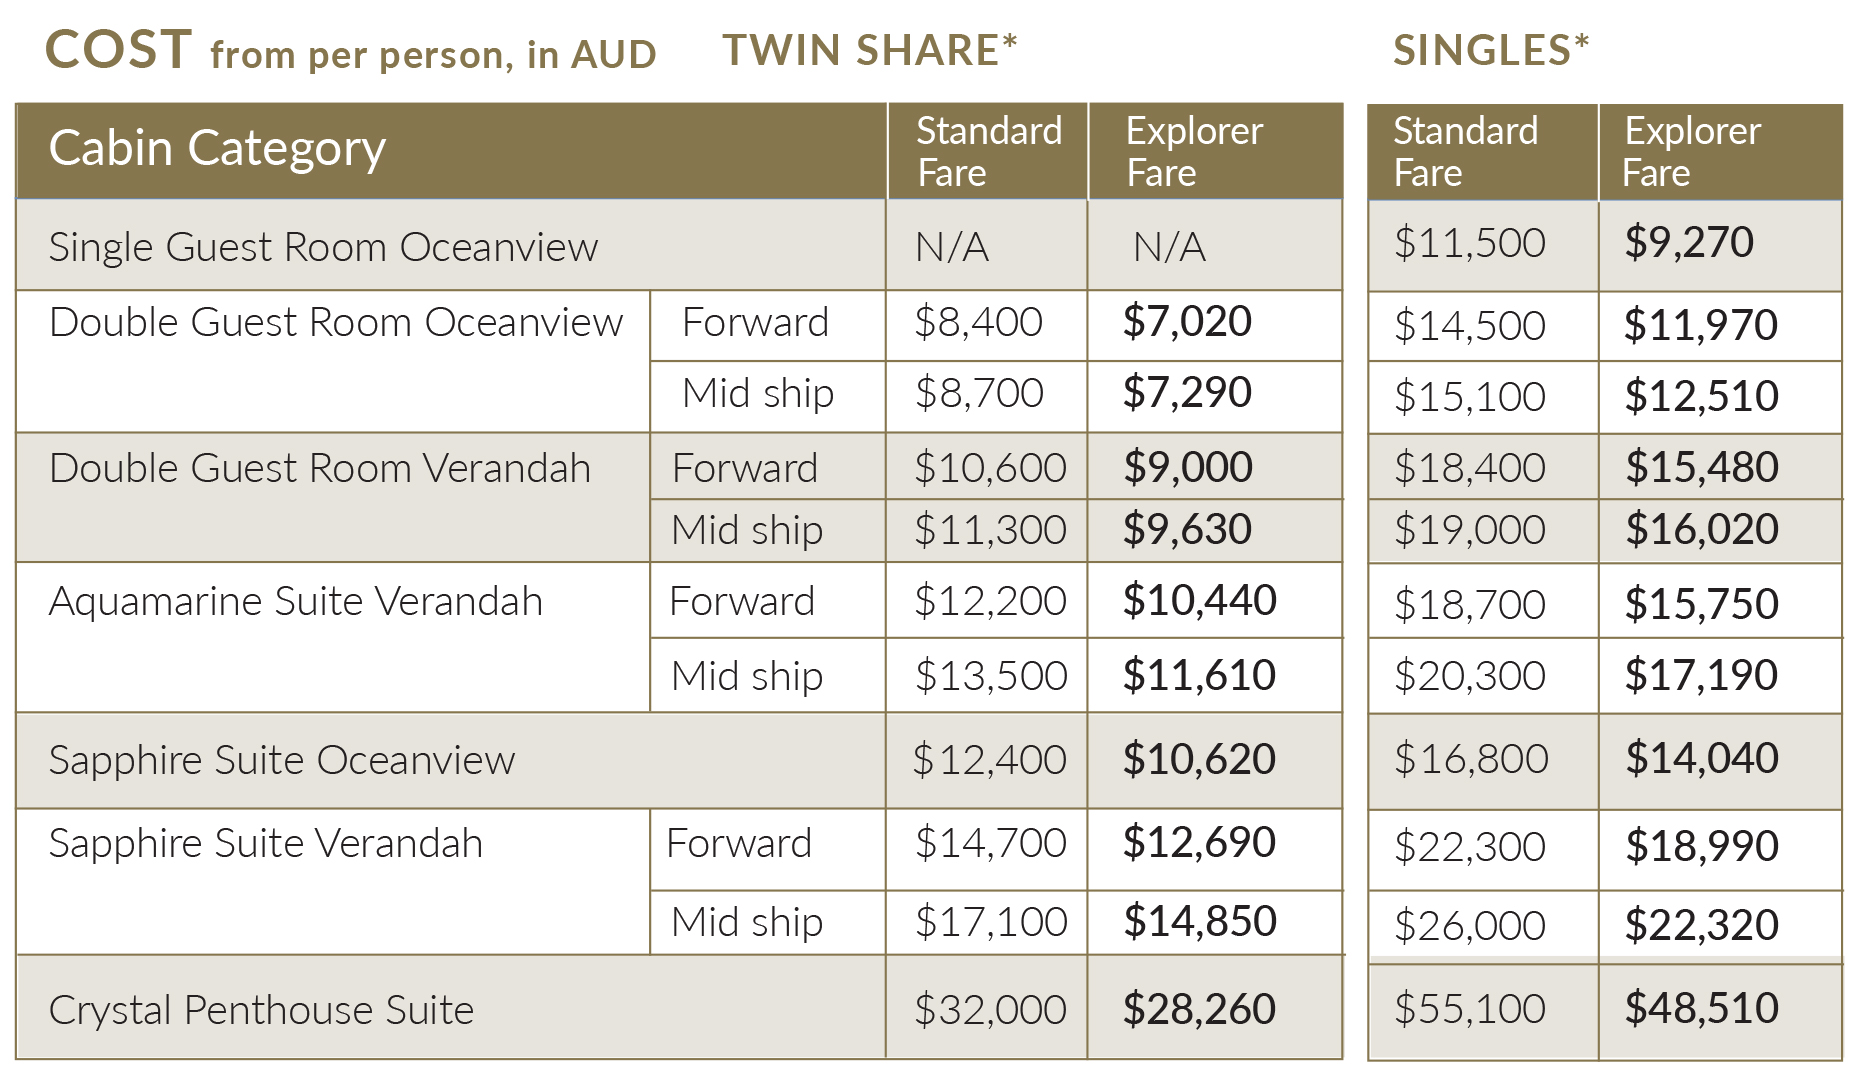This screenshot has height=1077, width=1853.
Task: Select the $9,270 singles Explorer price
Action: (x=1689, y=242)
